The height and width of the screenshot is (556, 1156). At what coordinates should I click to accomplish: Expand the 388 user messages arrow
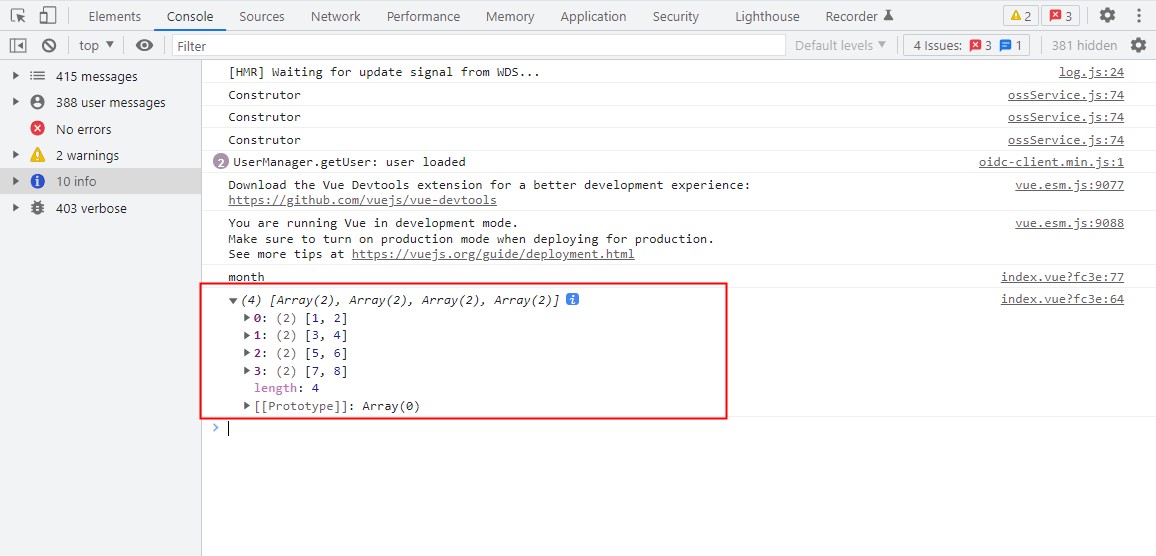15,102
